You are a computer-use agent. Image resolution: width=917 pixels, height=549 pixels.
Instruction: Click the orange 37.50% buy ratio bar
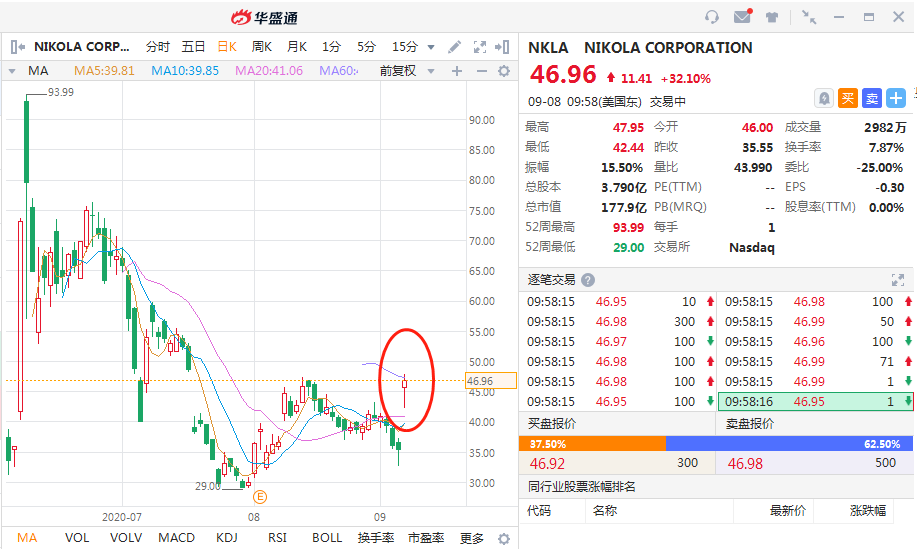tap(592, 444)
